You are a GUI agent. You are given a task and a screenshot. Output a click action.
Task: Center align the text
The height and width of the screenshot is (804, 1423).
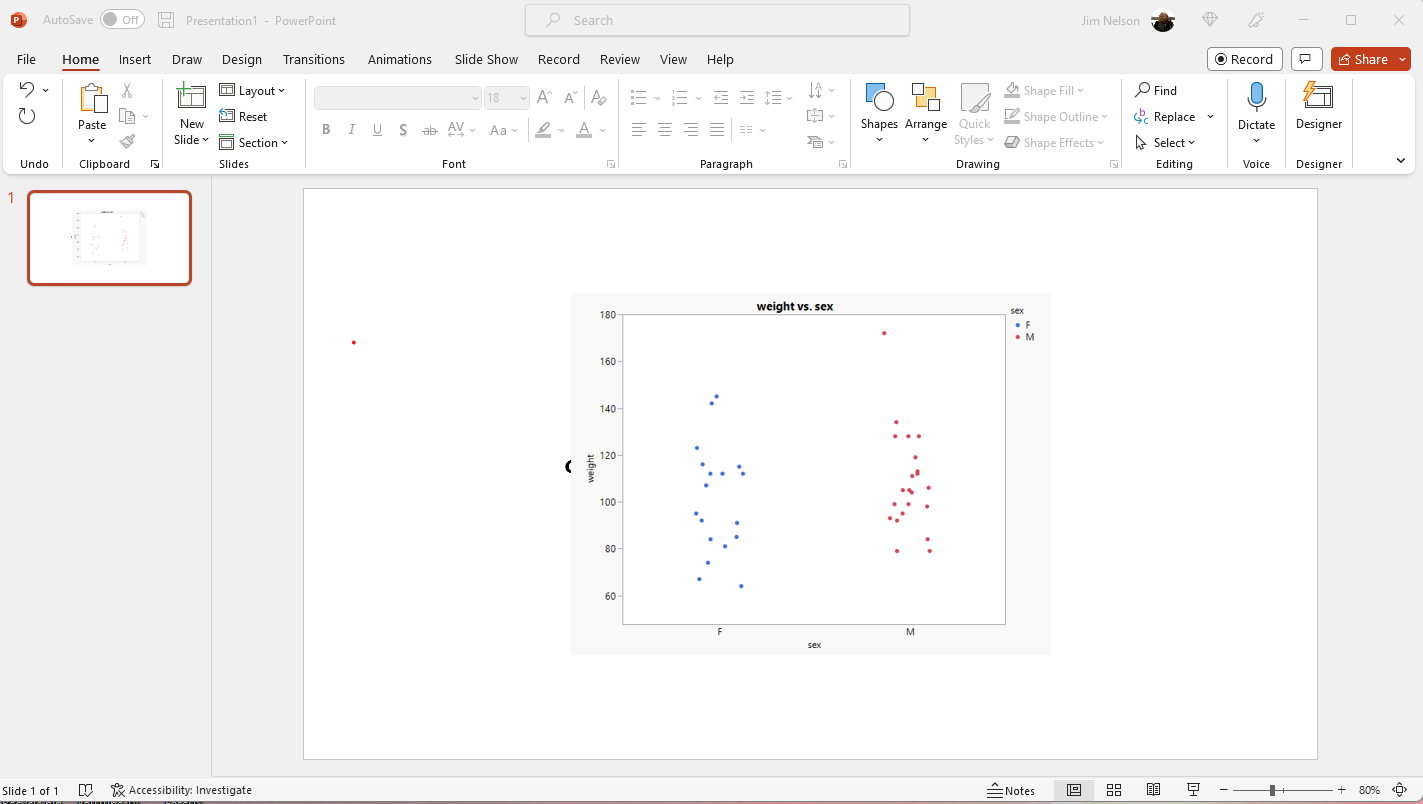pos(665,129)
